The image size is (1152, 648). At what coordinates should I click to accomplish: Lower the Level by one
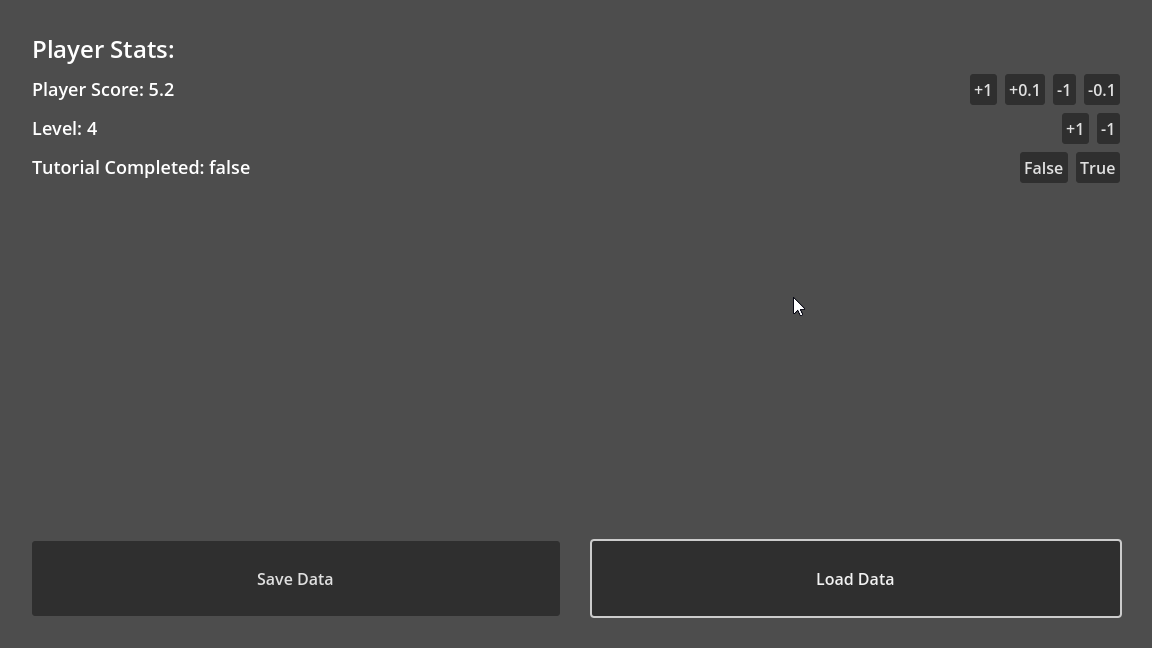[1108, 129]
